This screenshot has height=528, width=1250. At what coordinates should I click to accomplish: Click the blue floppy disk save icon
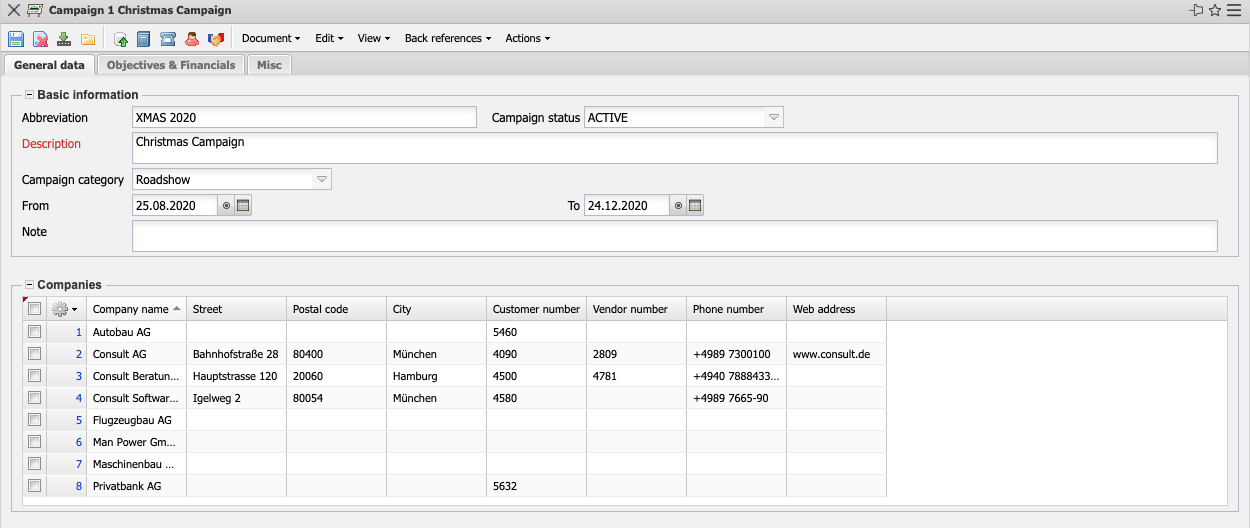[15, 39]
